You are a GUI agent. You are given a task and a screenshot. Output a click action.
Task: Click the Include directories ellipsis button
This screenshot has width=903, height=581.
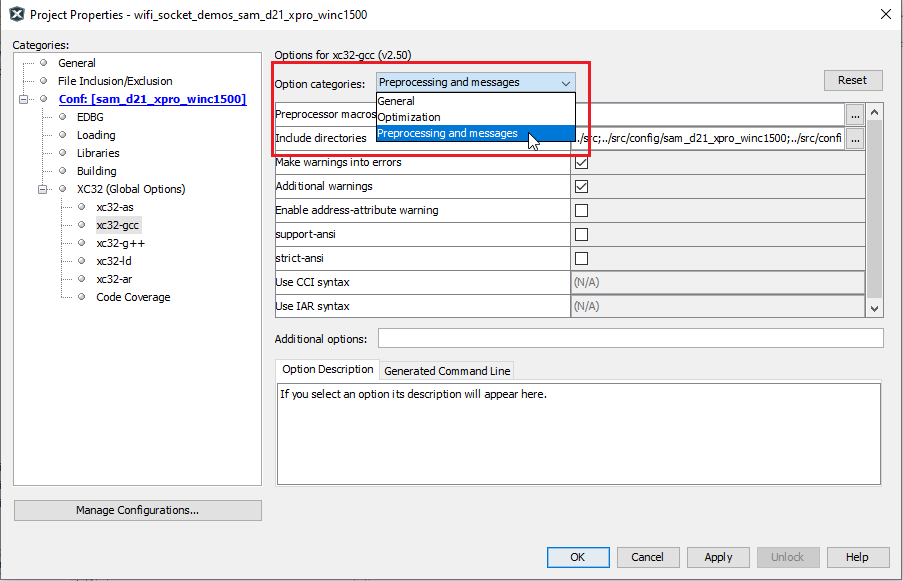click(x=856, y=138)
